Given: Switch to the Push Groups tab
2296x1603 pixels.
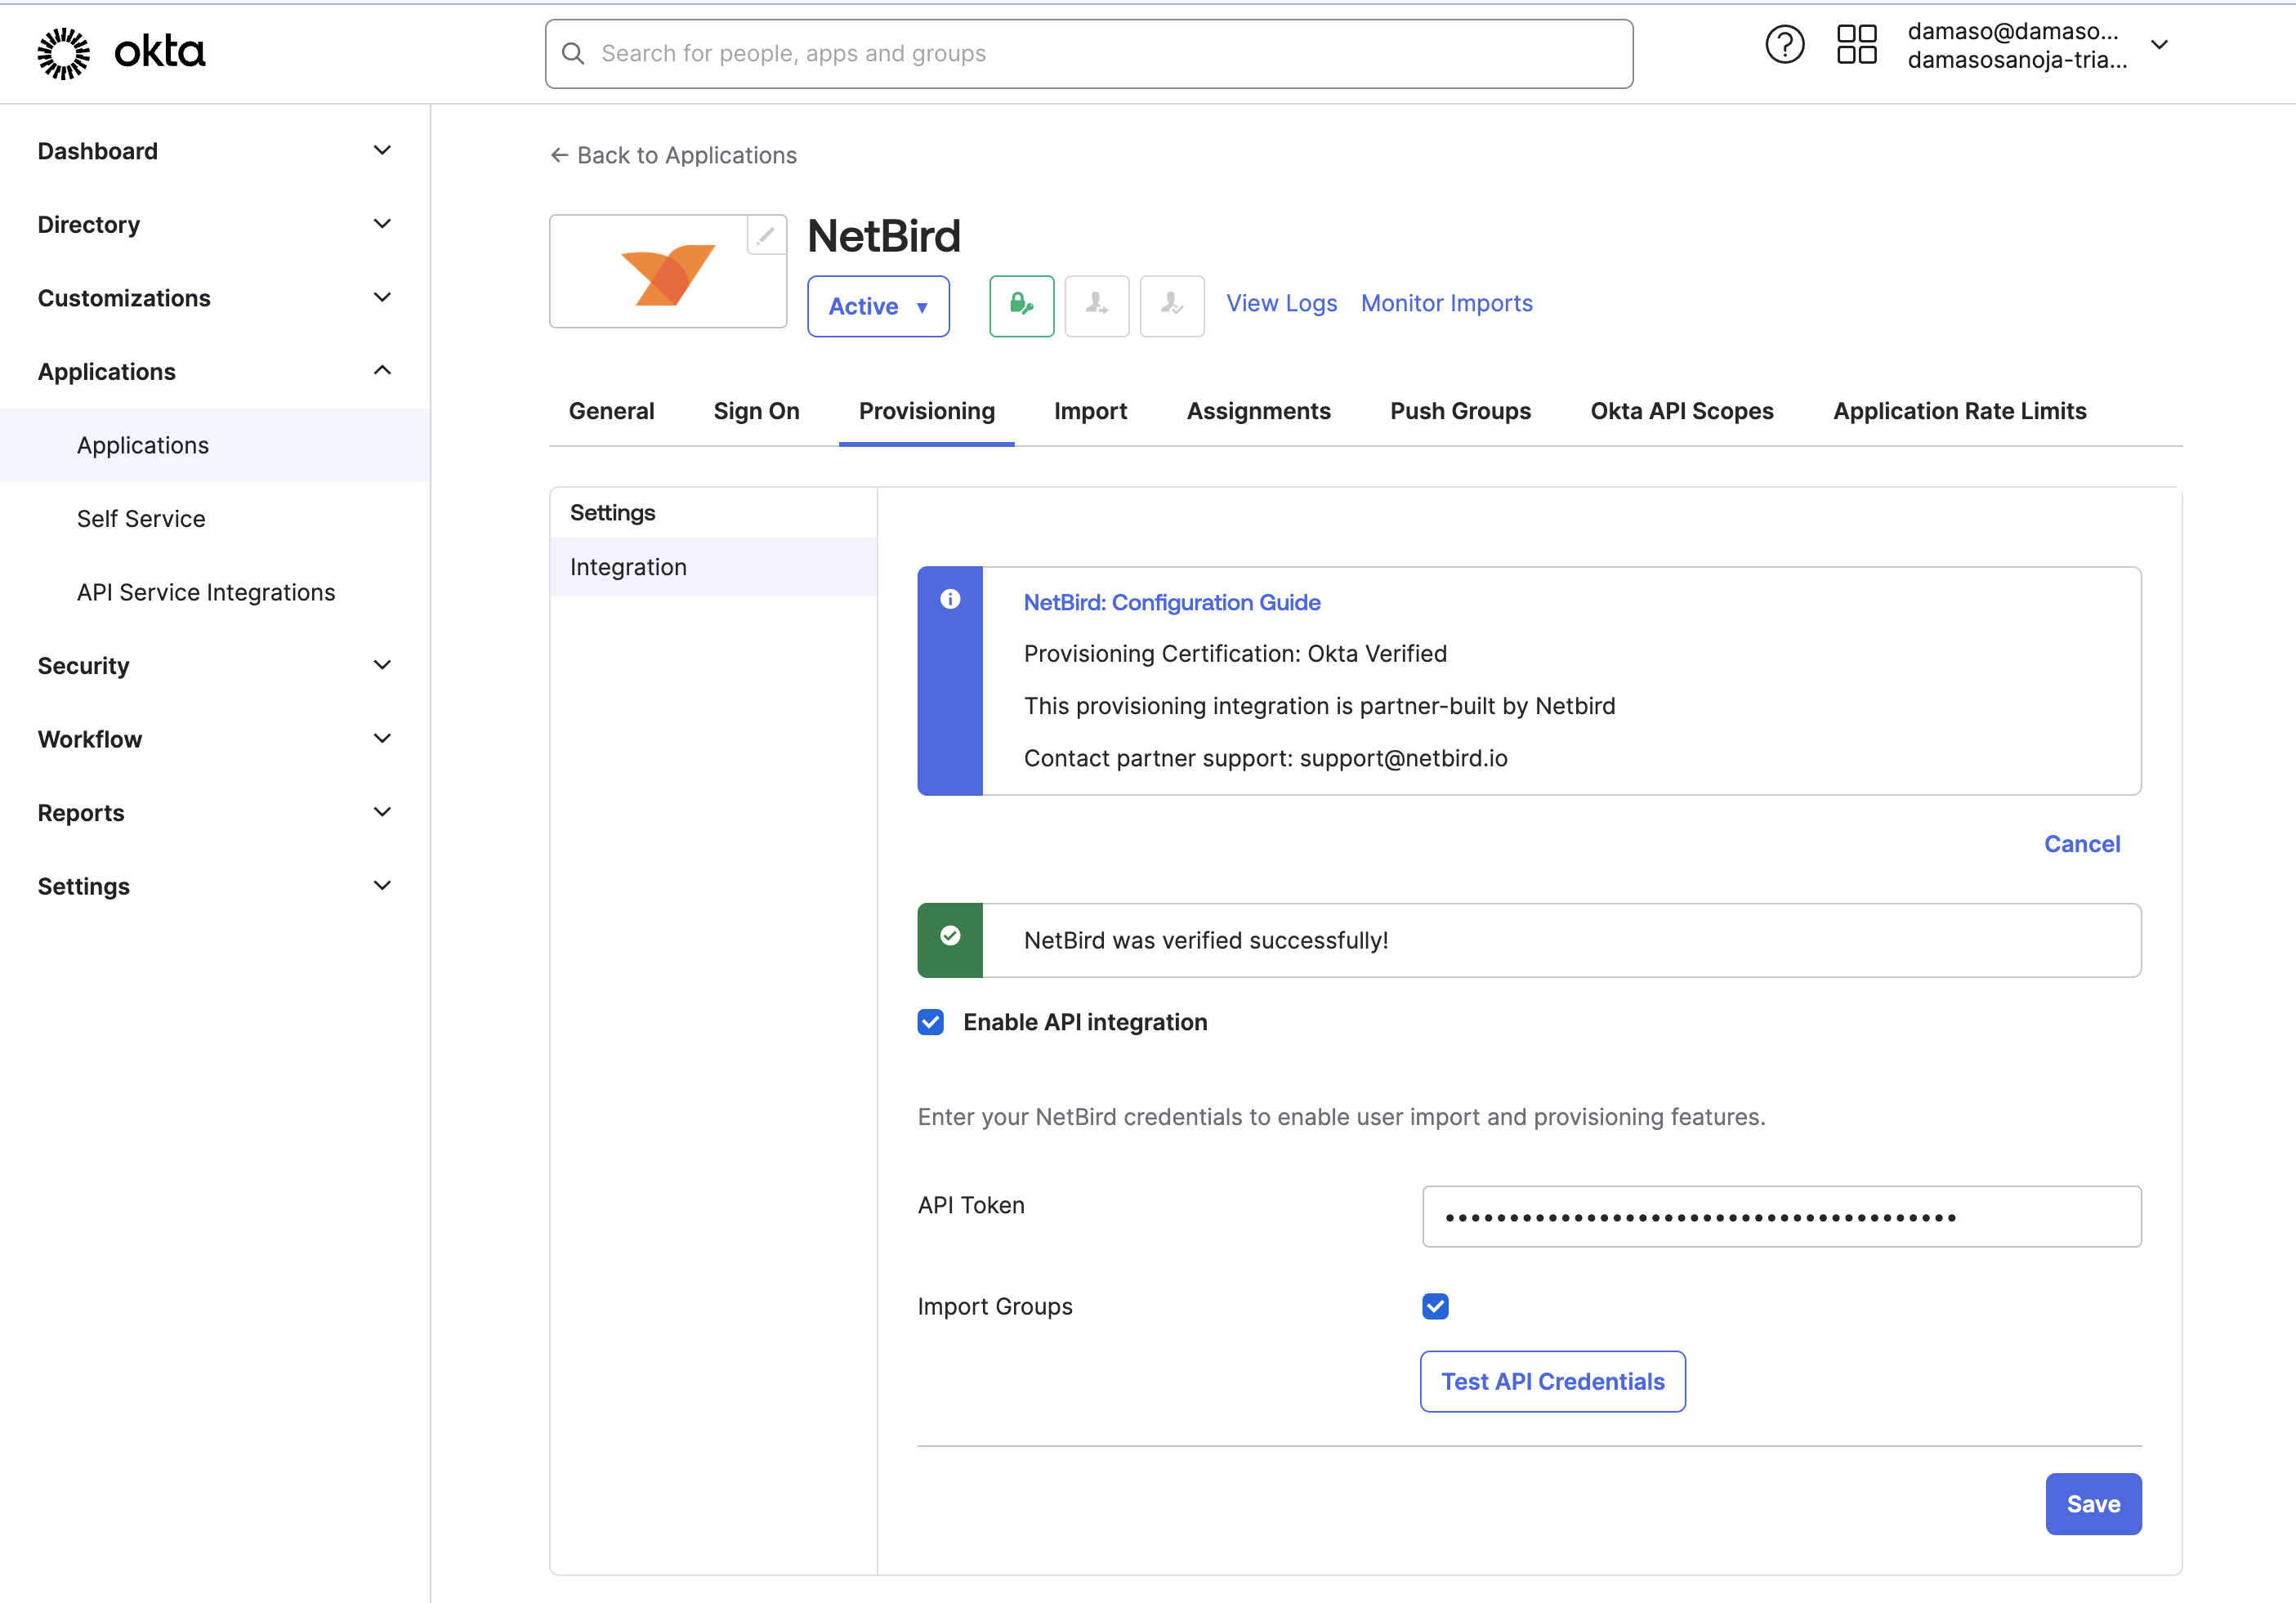Looking at the screenshot, I should (1460, 411).
